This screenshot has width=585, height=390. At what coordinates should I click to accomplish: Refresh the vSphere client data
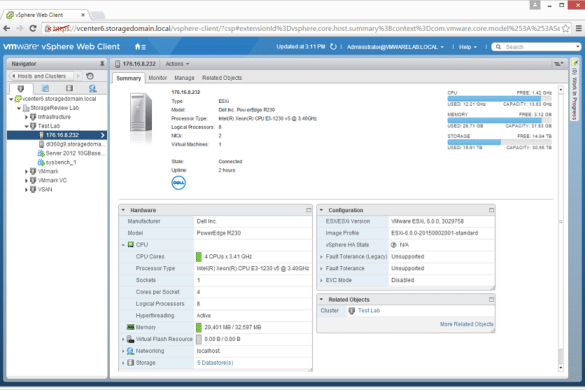[333, 47]
